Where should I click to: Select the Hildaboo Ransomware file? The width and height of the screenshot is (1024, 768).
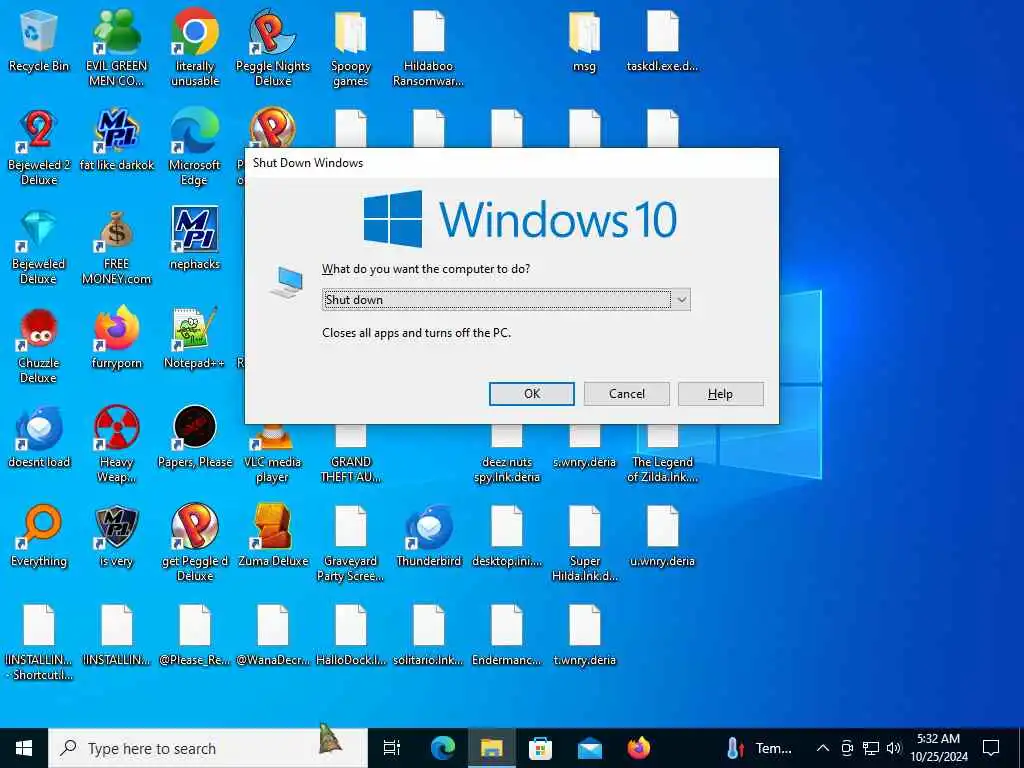coord(428,48)
